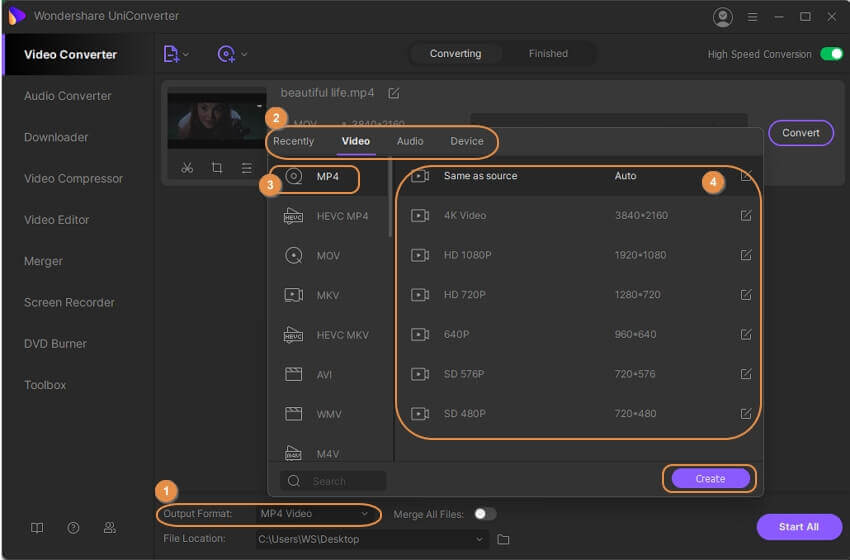This screenshot has width=850, height=560.
Task: Click the format Search field
Action: click(x=333, y=481)
